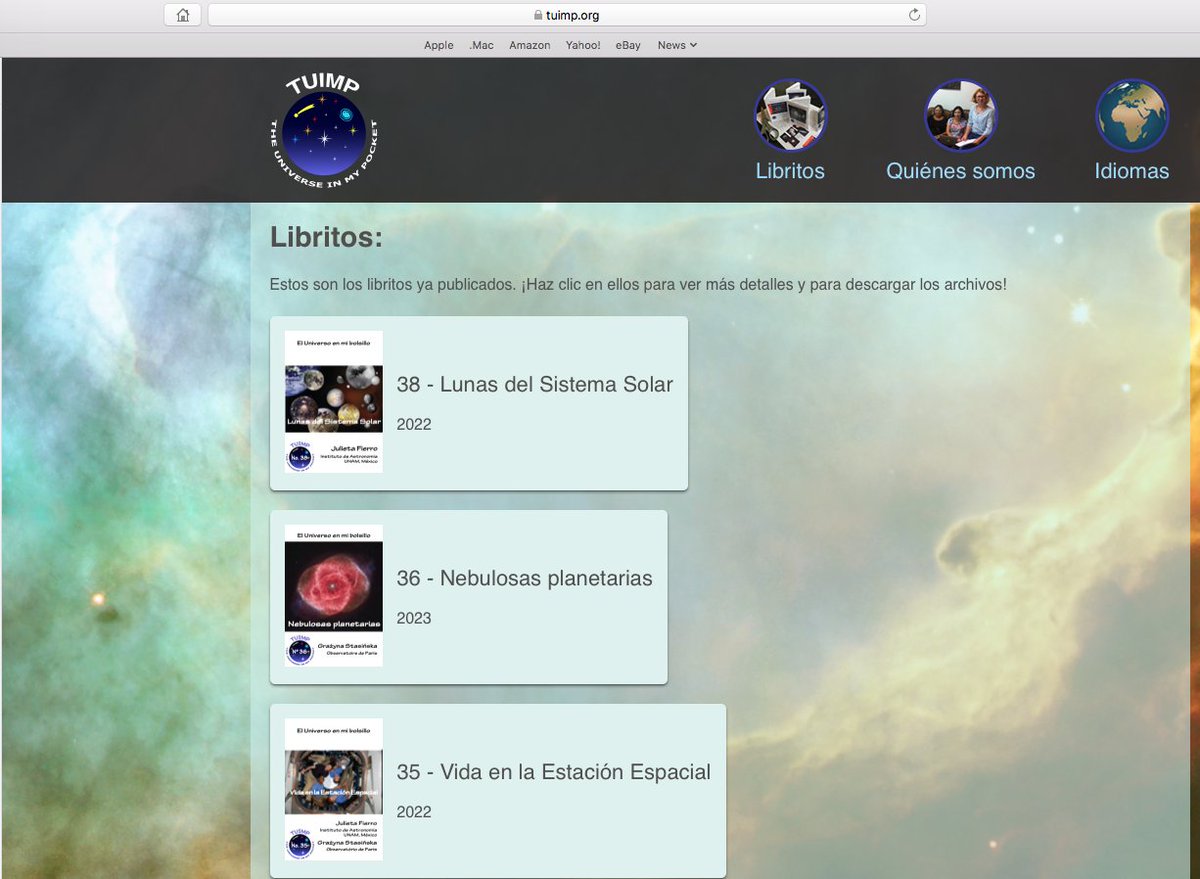Image resolution: width=1200 pixels, height=879 pixels.
Task: Click the 2022 year under Estación Espacial
Action: tap(414, 812)
